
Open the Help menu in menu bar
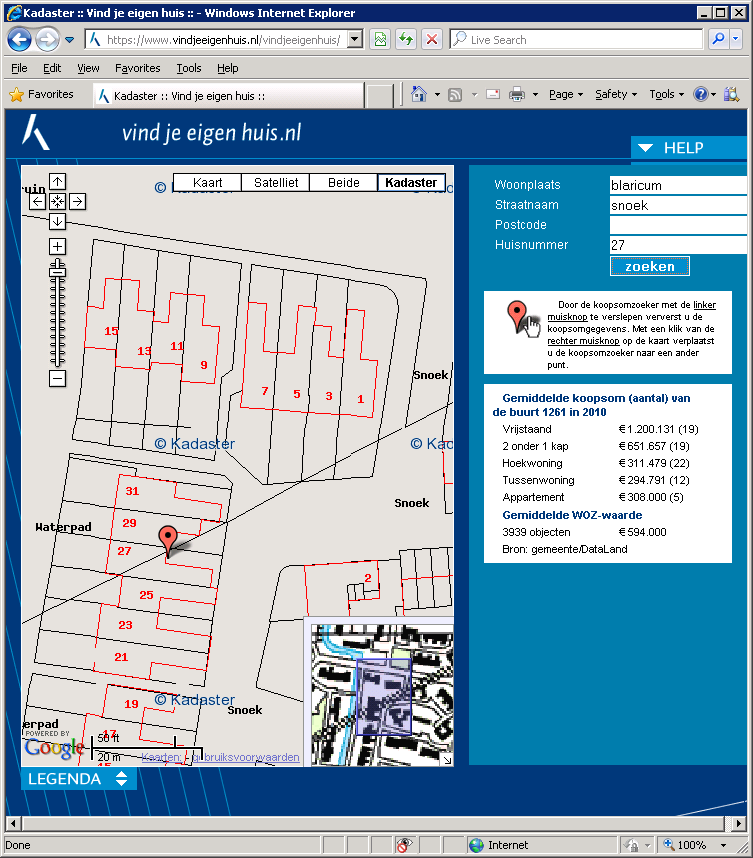click(228, 68)
